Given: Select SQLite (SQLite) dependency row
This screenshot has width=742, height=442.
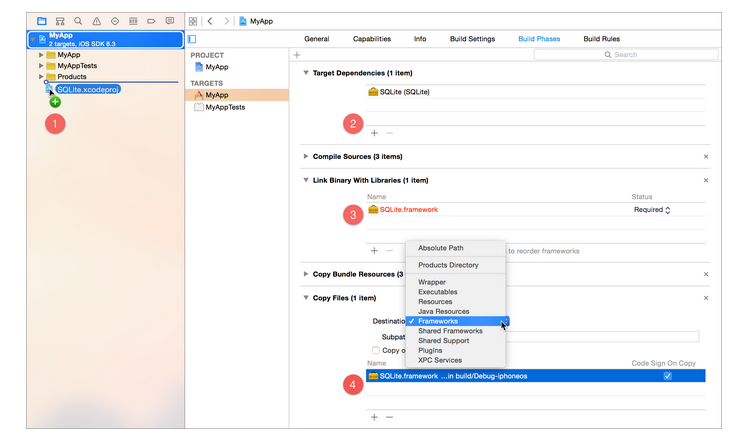Looking at the screenshot, I should click(x=536, y=92).
